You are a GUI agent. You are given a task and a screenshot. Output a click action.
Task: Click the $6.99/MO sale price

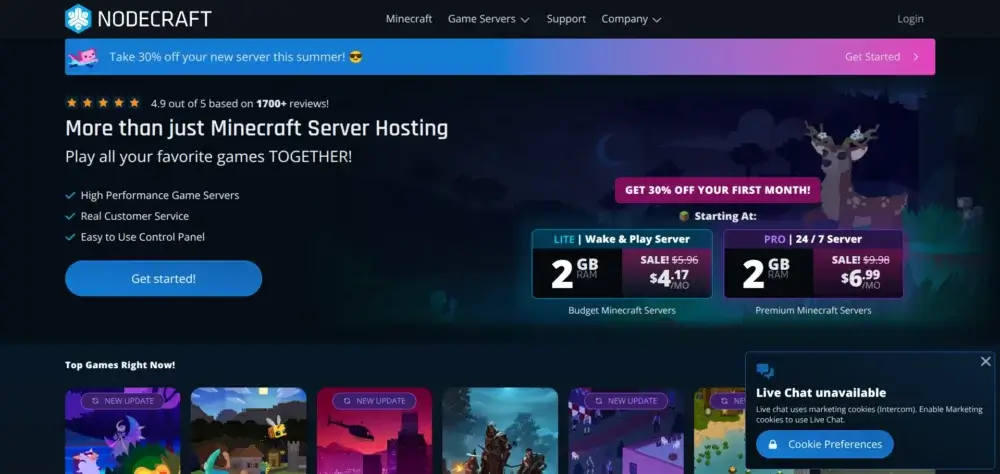point(862,278)
